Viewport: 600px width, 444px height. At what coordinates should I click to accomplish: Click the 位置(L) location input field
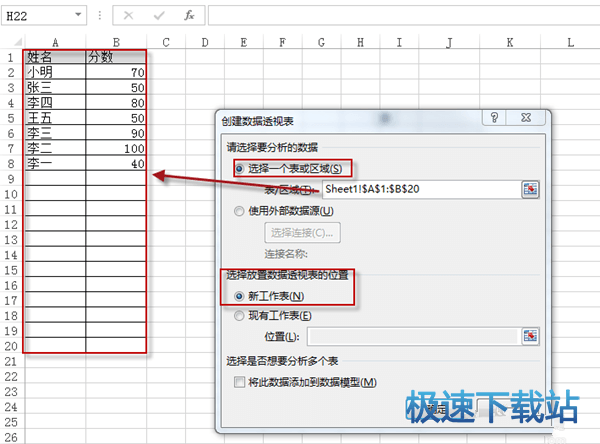point(414,336)
